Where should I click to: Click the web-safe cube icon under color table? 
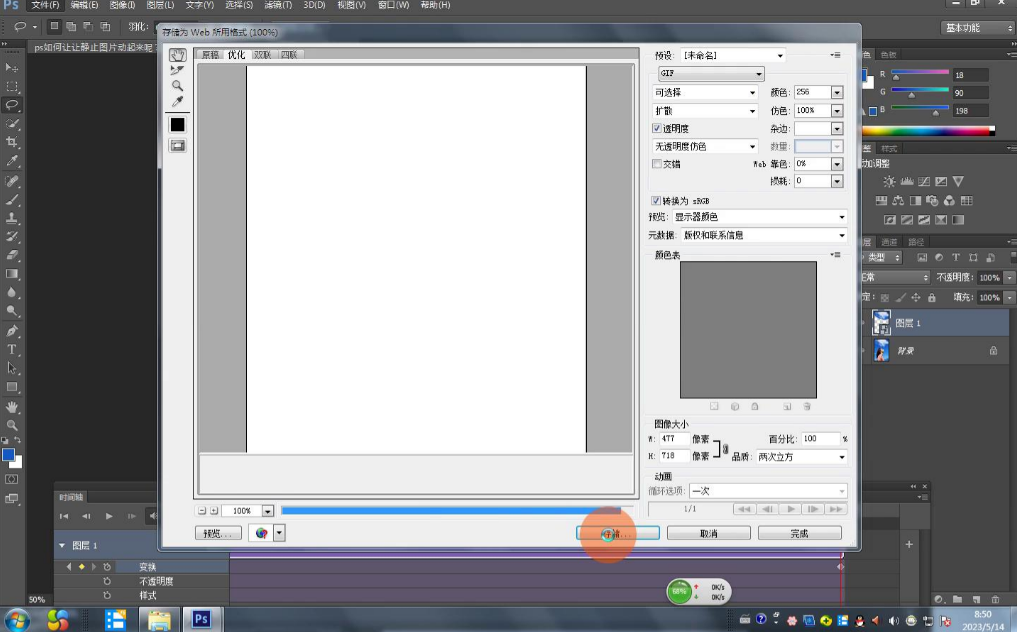[x=735, y=407]
